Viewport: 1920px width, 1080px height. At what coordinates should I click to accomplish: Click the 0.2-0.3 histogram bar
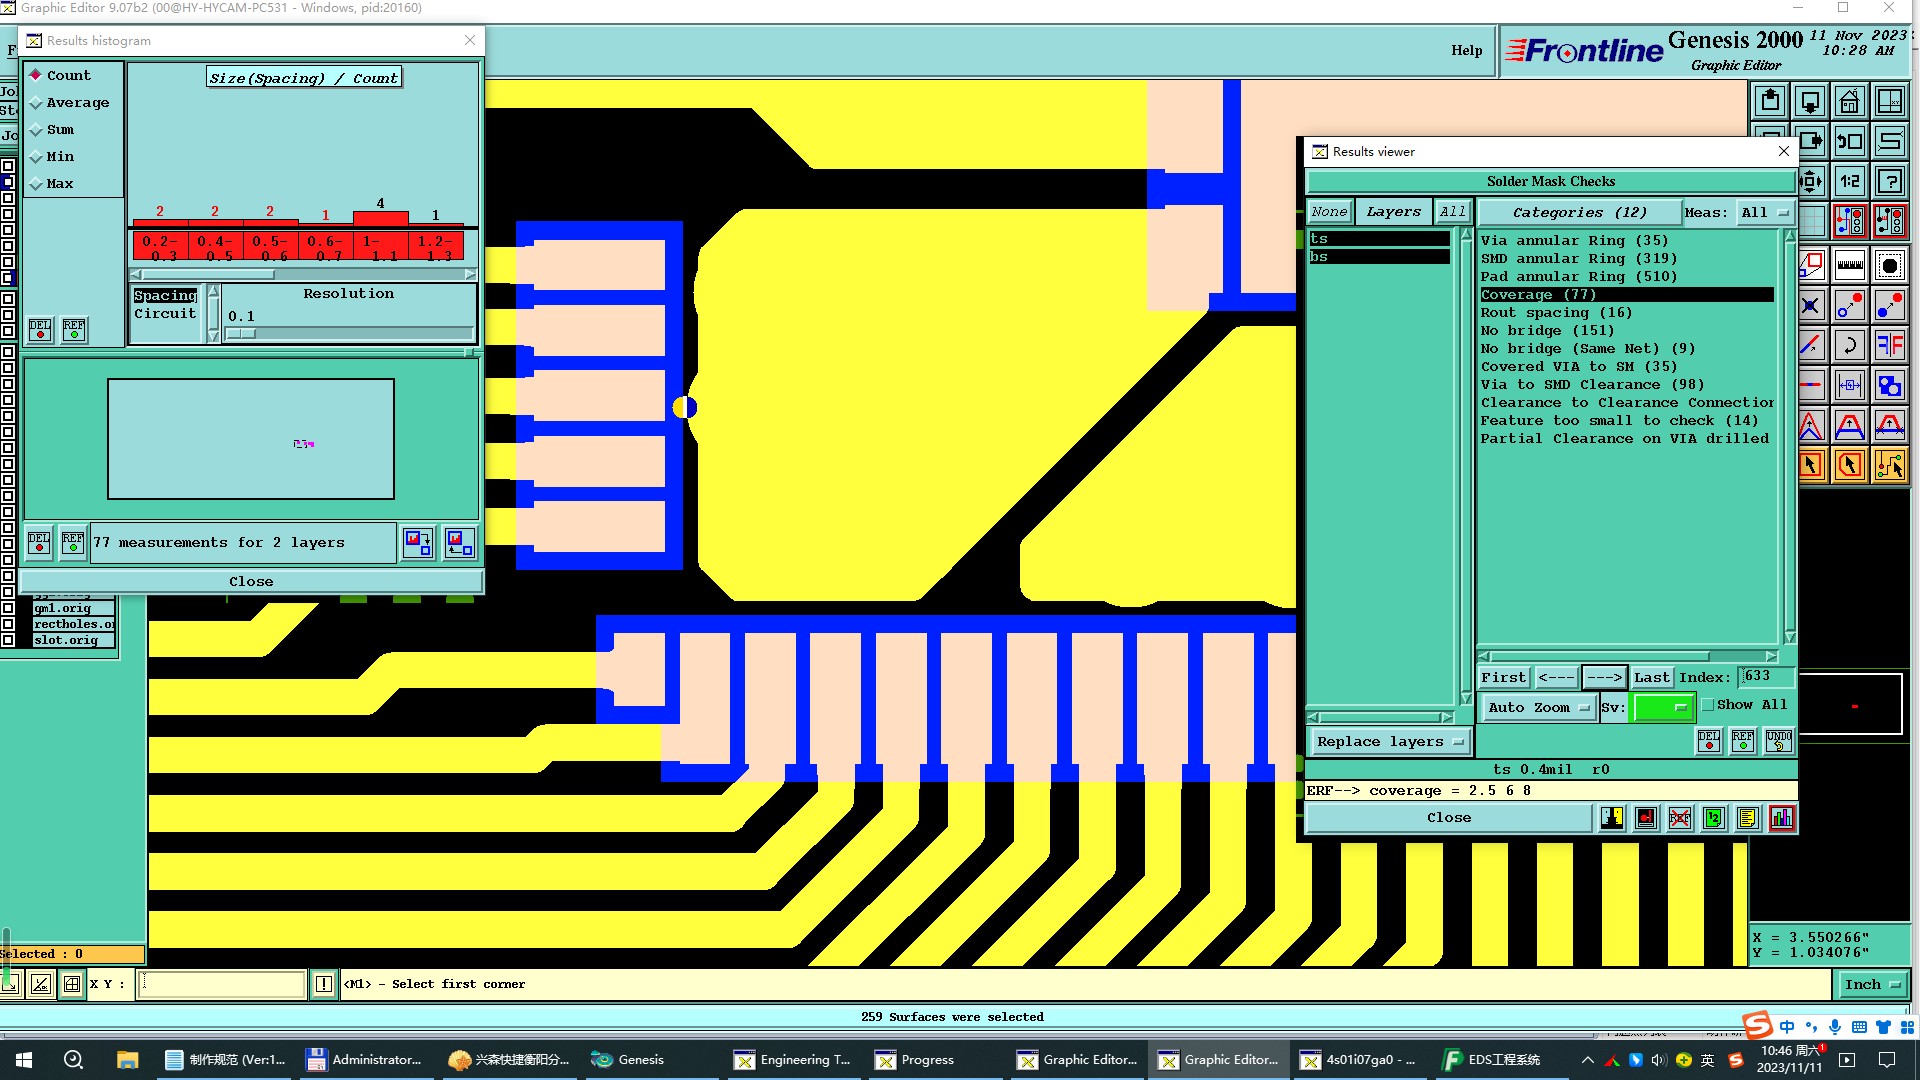pyautogui.click(x=160, y=221)
